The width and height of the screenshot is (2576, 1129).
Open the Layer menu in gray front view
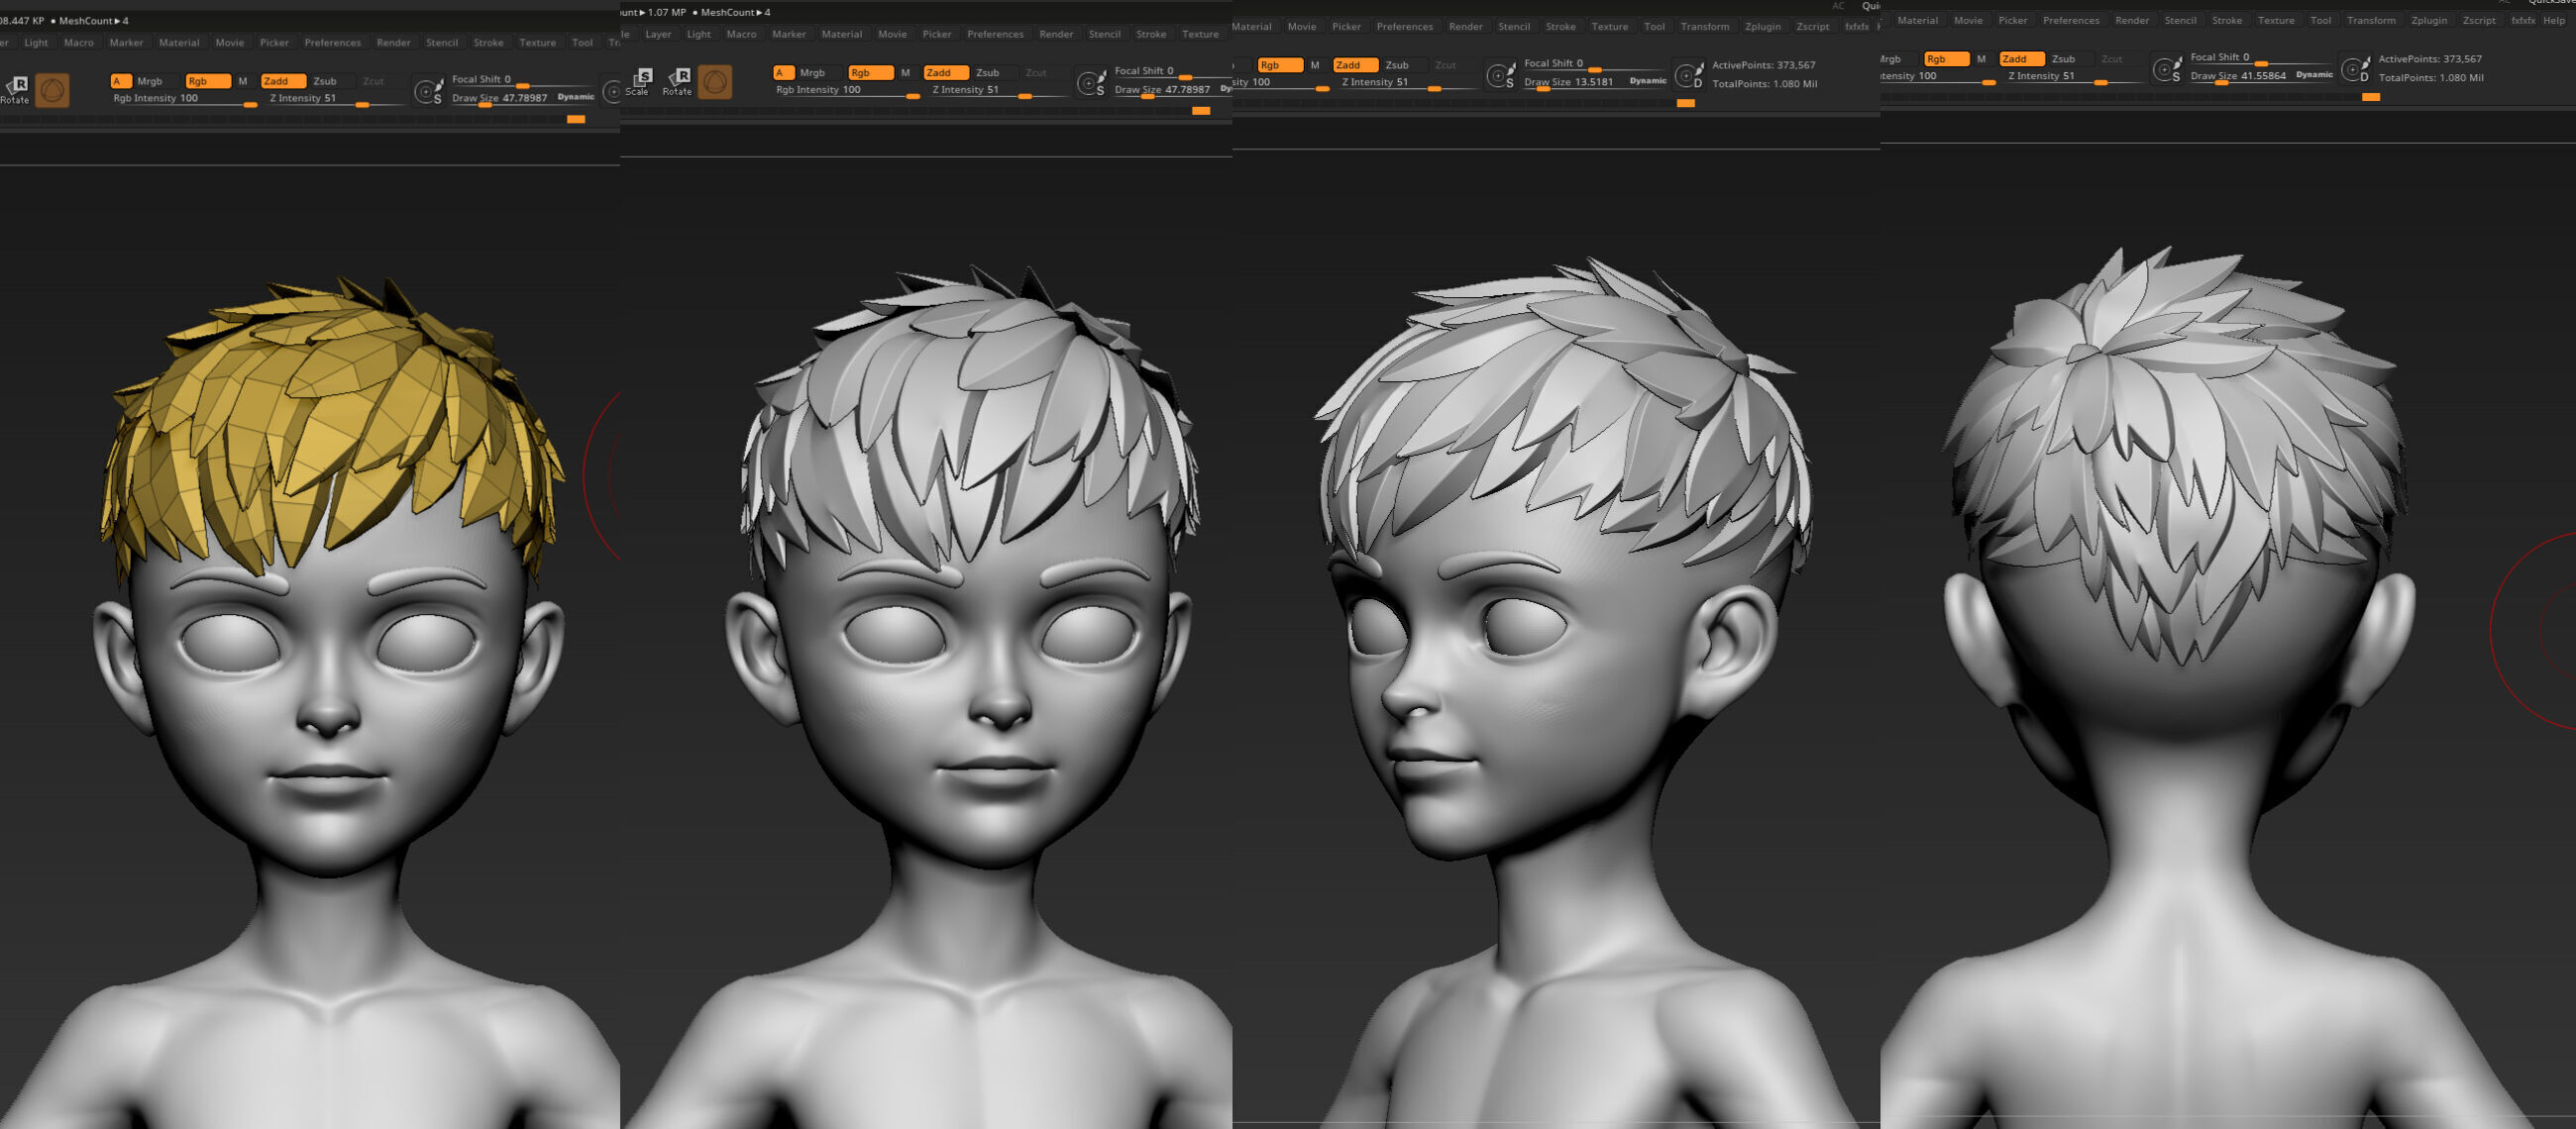[658, 34]
